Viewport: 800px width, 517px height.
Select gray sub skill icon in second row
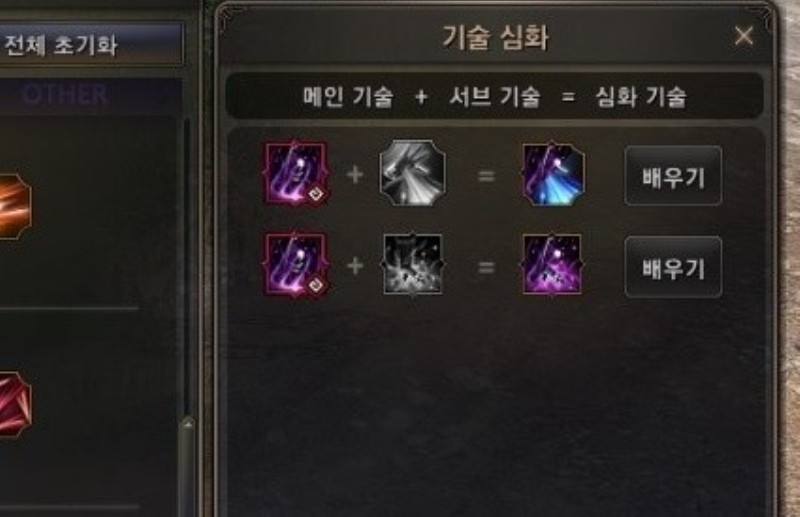tap(413, 264)
